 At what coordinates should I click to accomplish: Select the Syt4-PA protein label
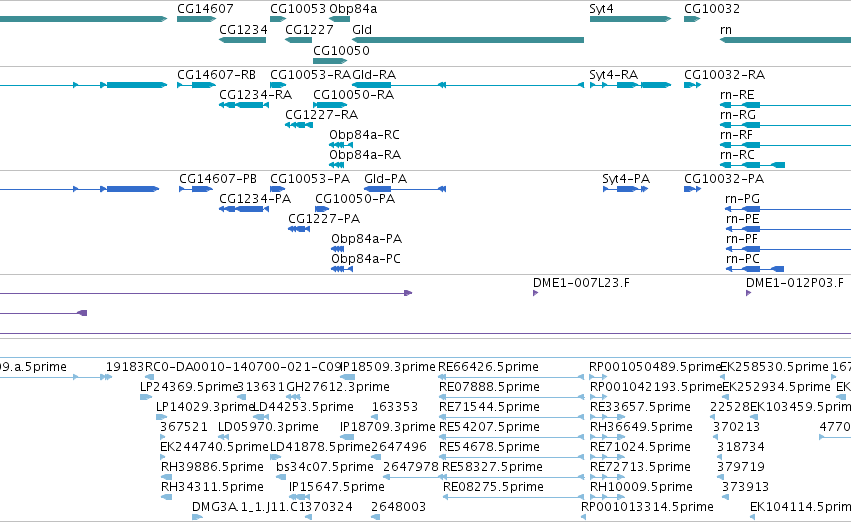click(x=626, y=179)
